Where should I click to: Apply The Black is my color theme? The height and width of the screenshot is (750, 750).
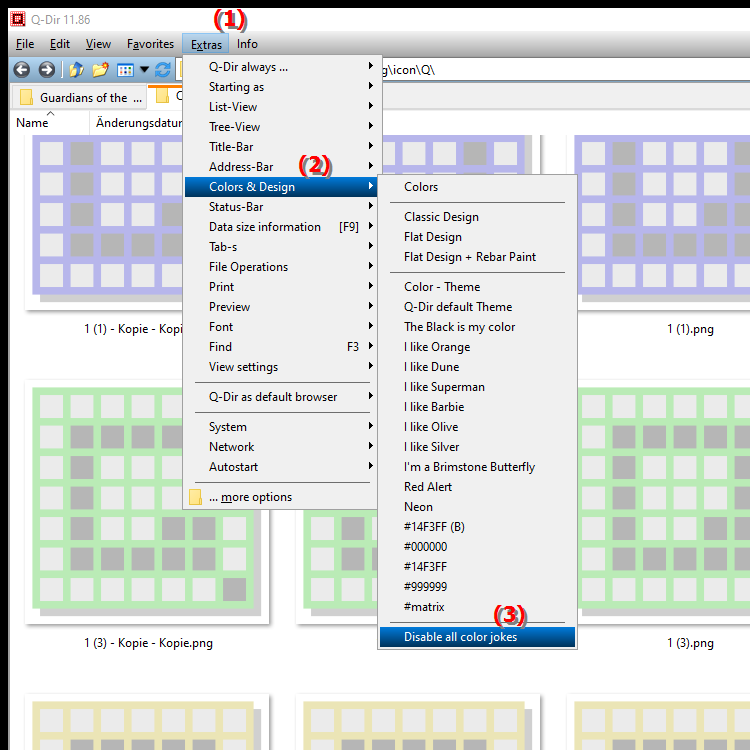(x=477, y=327)
